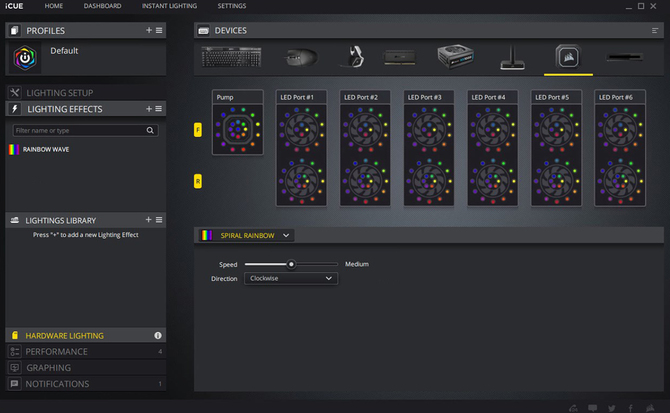Expand the Lighting Effects section header

86,109
